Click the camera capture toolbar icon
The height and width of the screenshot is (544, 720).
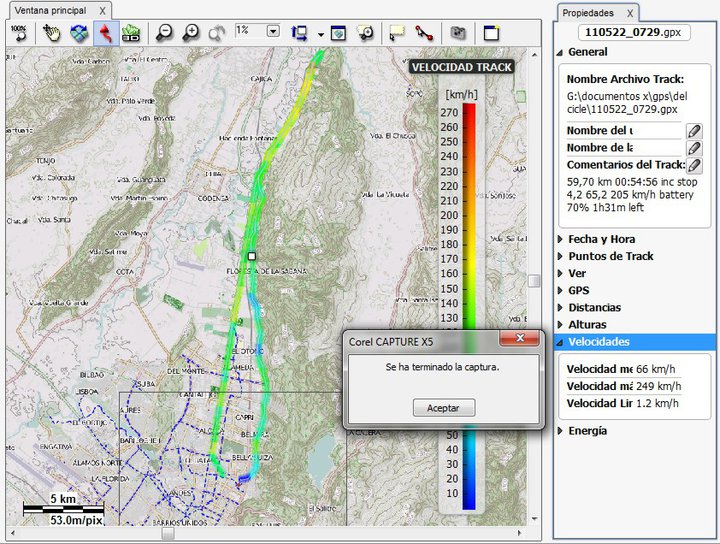coord(457,32)
